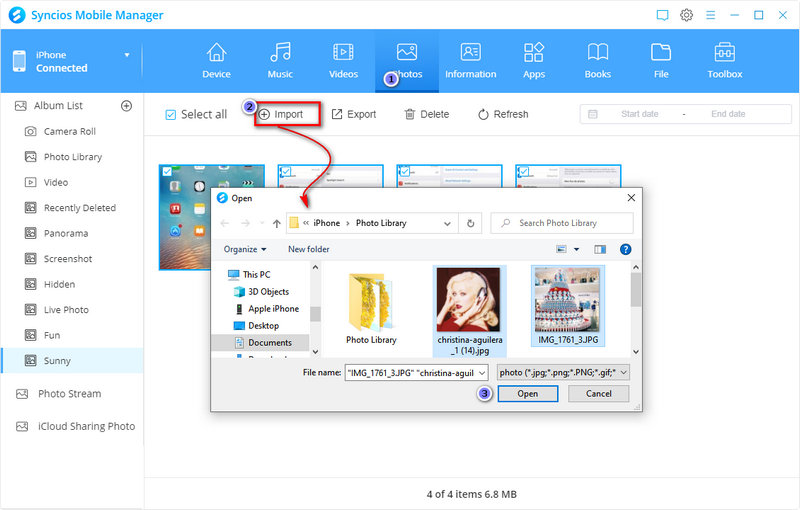Expand the iPhone device dropdown

pos(127,55)
